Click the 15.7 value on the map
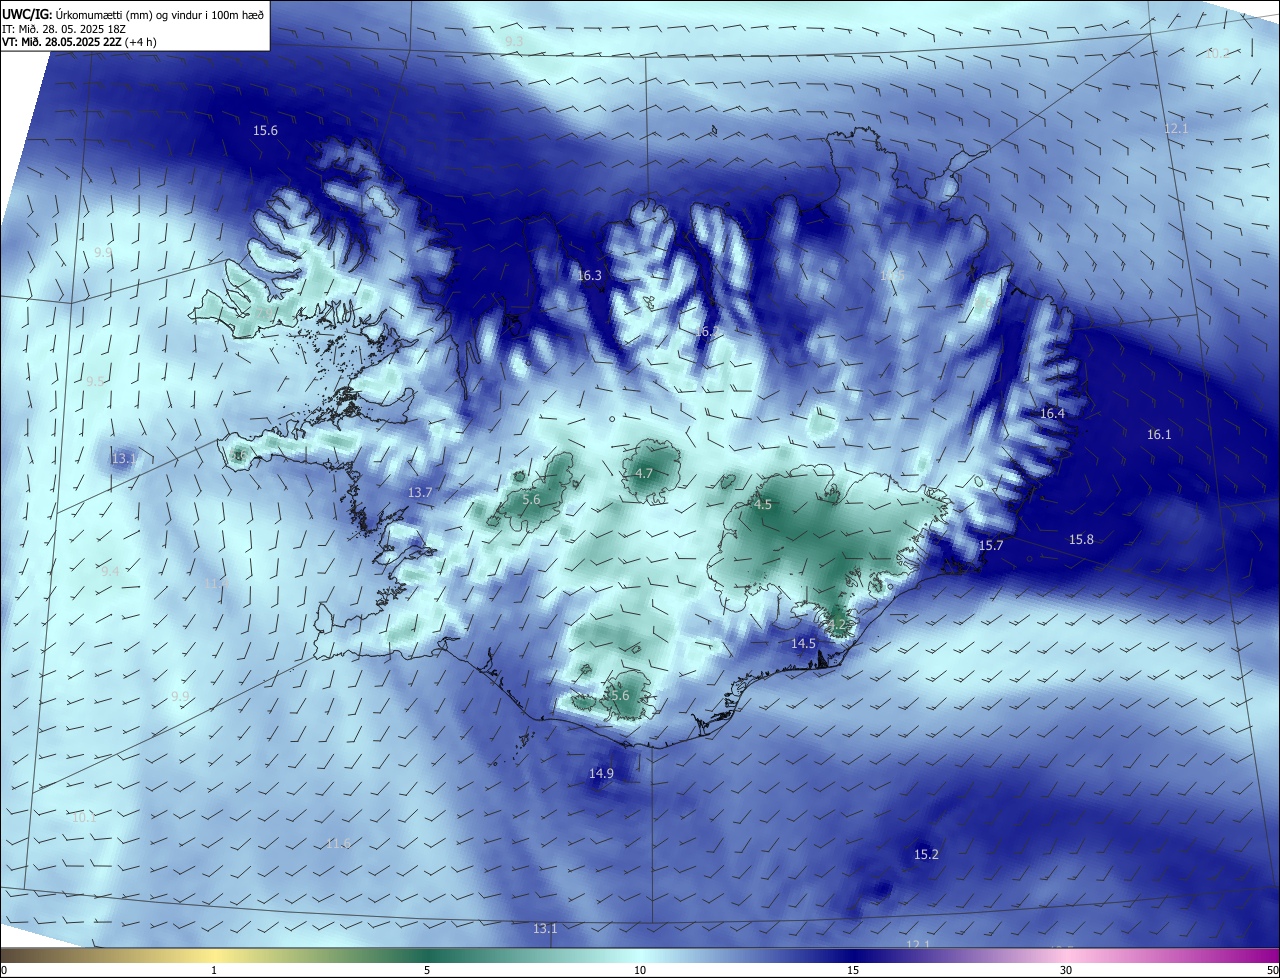1280x978 pixels. point(990,545)
